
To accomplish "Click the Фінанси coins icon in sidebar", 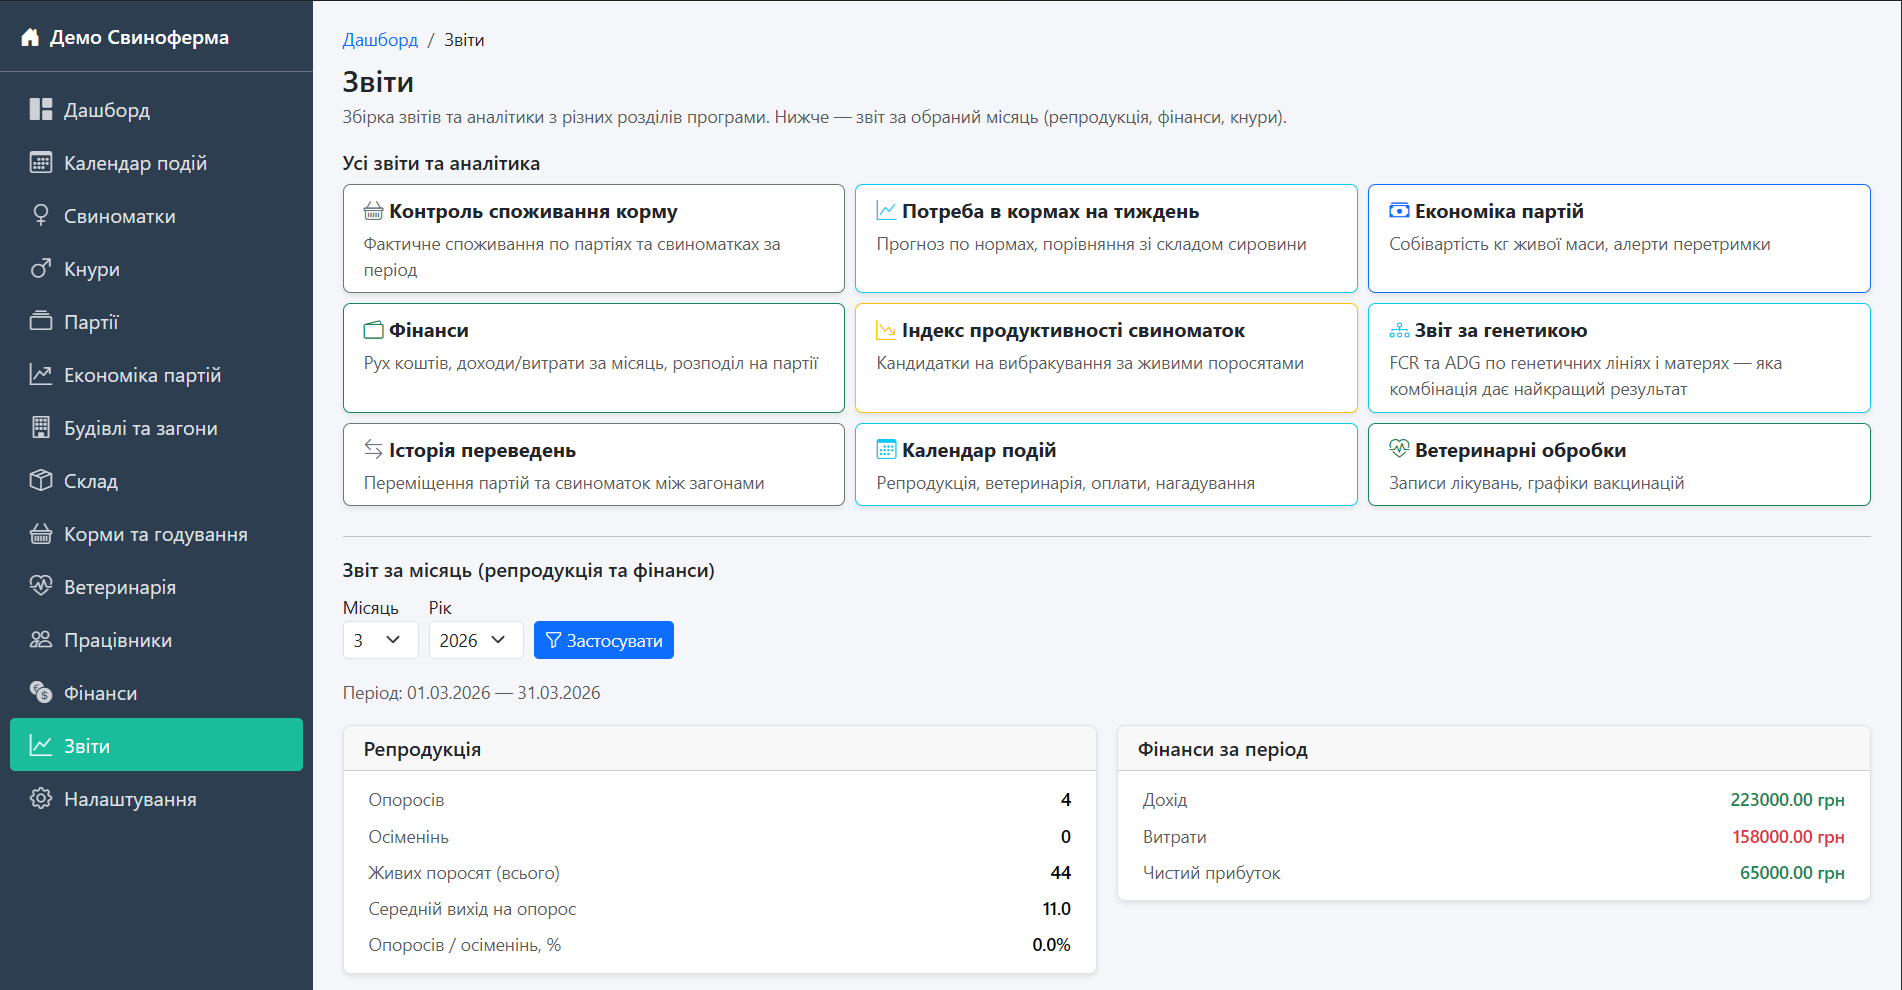I will coord(40,693).
